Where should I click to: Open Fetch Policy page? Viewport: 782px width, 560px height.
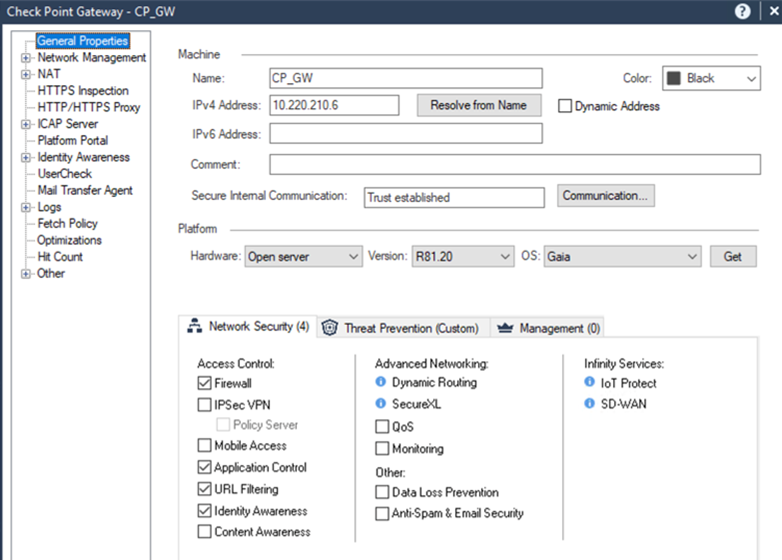coord(67,223)
